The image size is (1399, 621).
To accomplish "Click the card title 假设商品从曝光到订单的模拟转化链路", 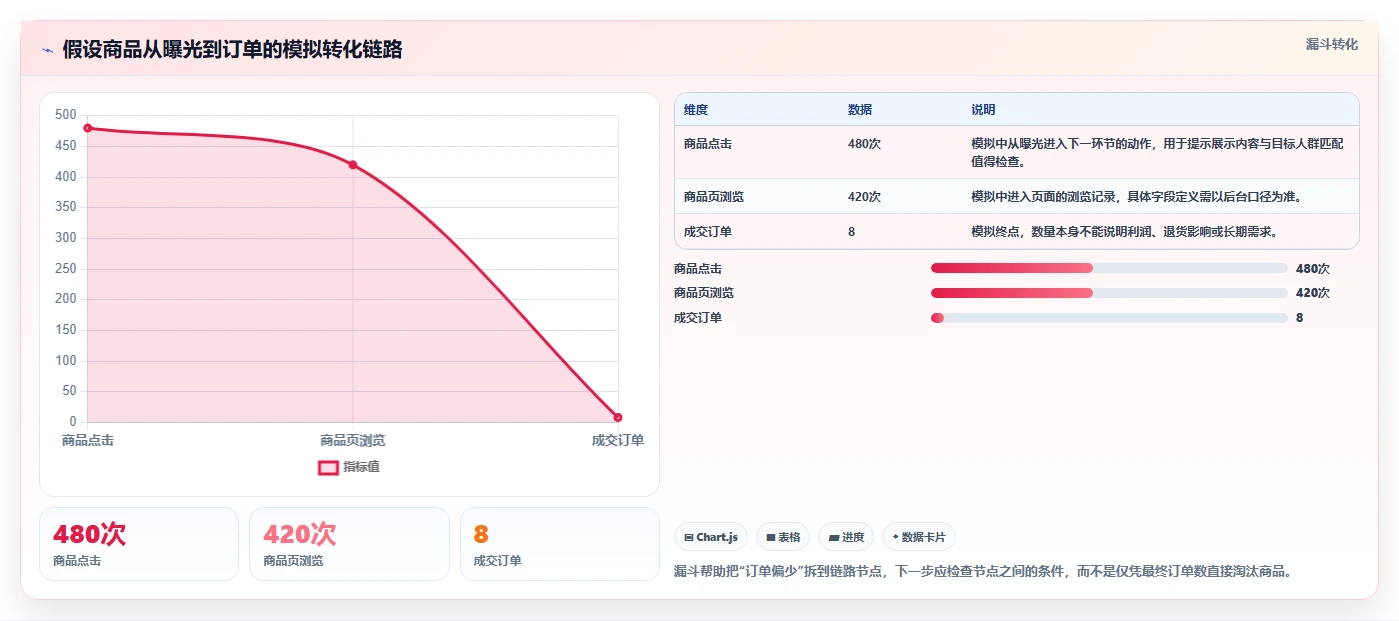I will click(232, 50).
